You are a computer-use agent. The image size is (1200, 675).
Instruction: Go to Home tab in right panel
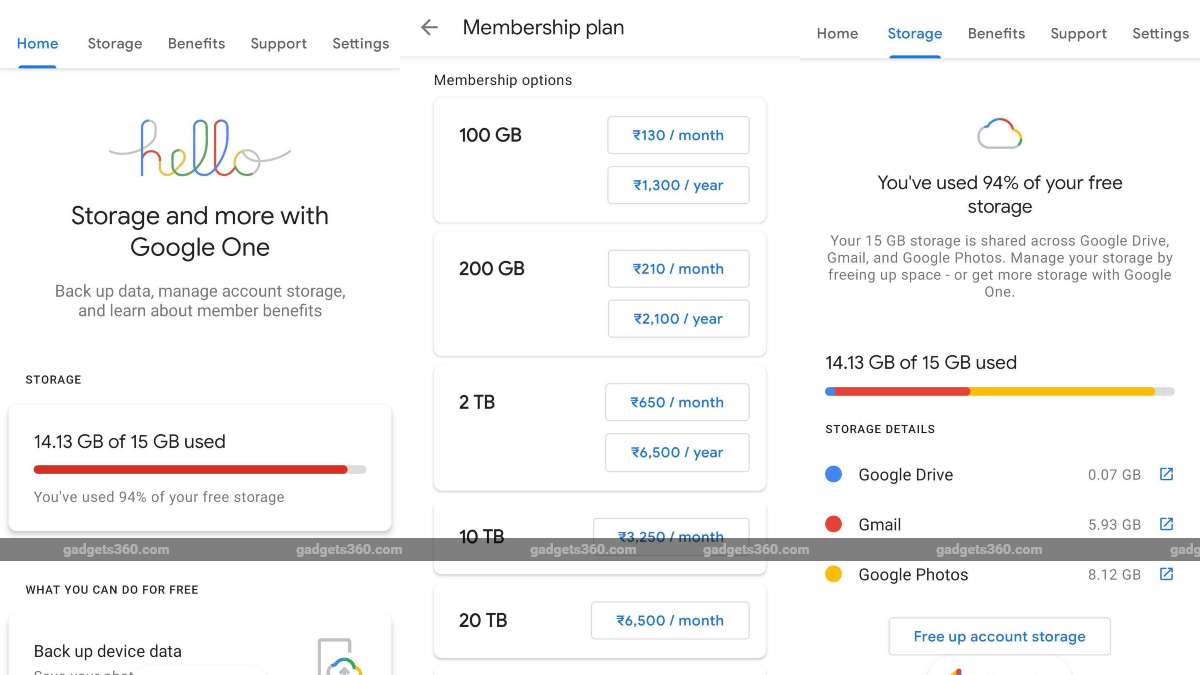pos(837,34)
